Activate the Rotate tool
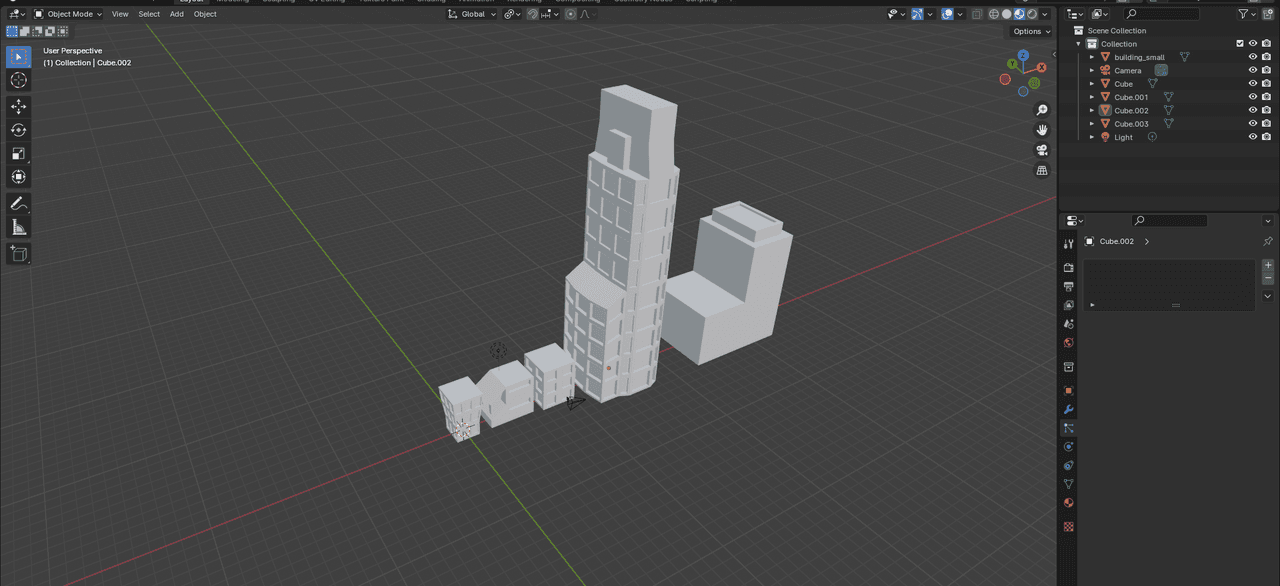1280x586 pixels. 18,130
